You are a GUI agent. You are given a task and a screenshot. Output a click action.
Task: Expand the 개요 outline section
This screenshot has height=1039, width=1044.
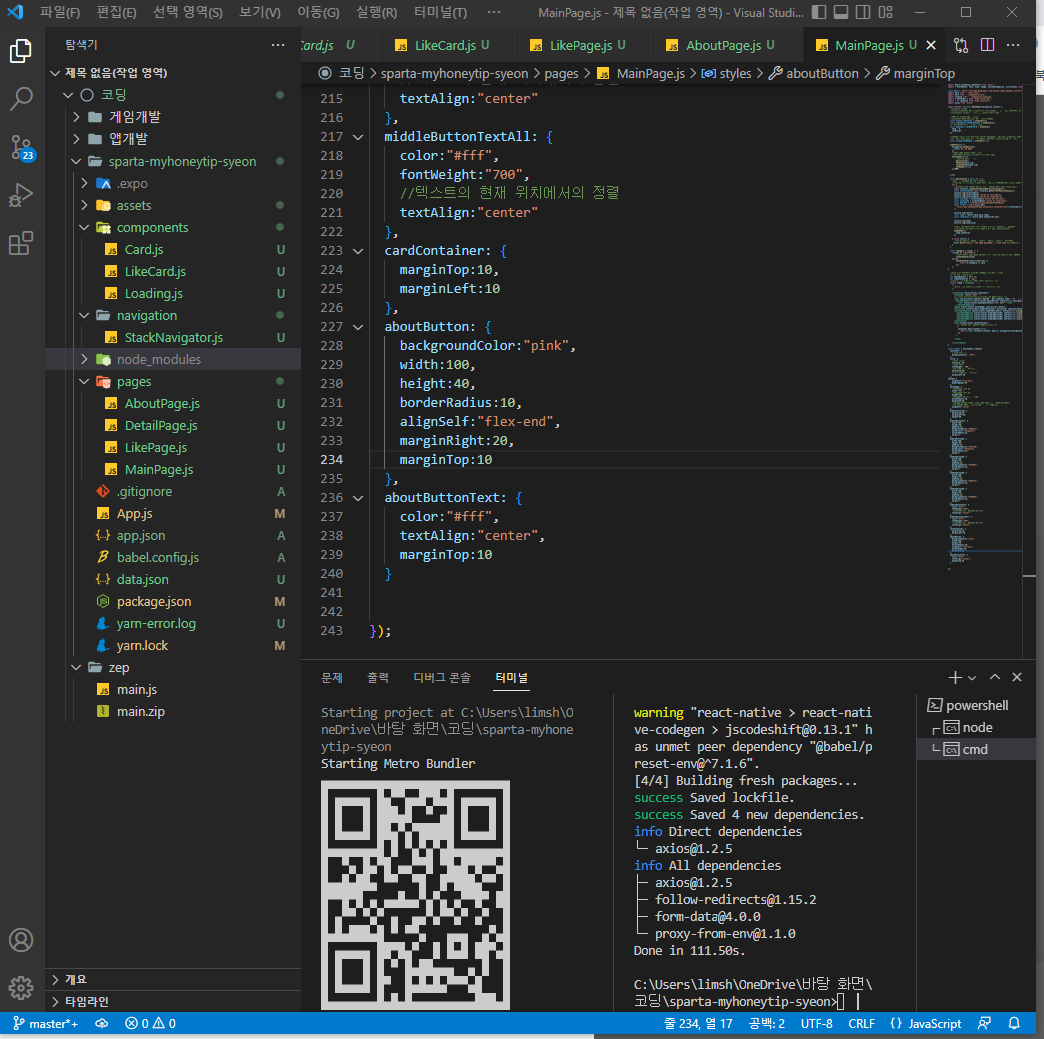pyautogui.click(x=173, y=979)
